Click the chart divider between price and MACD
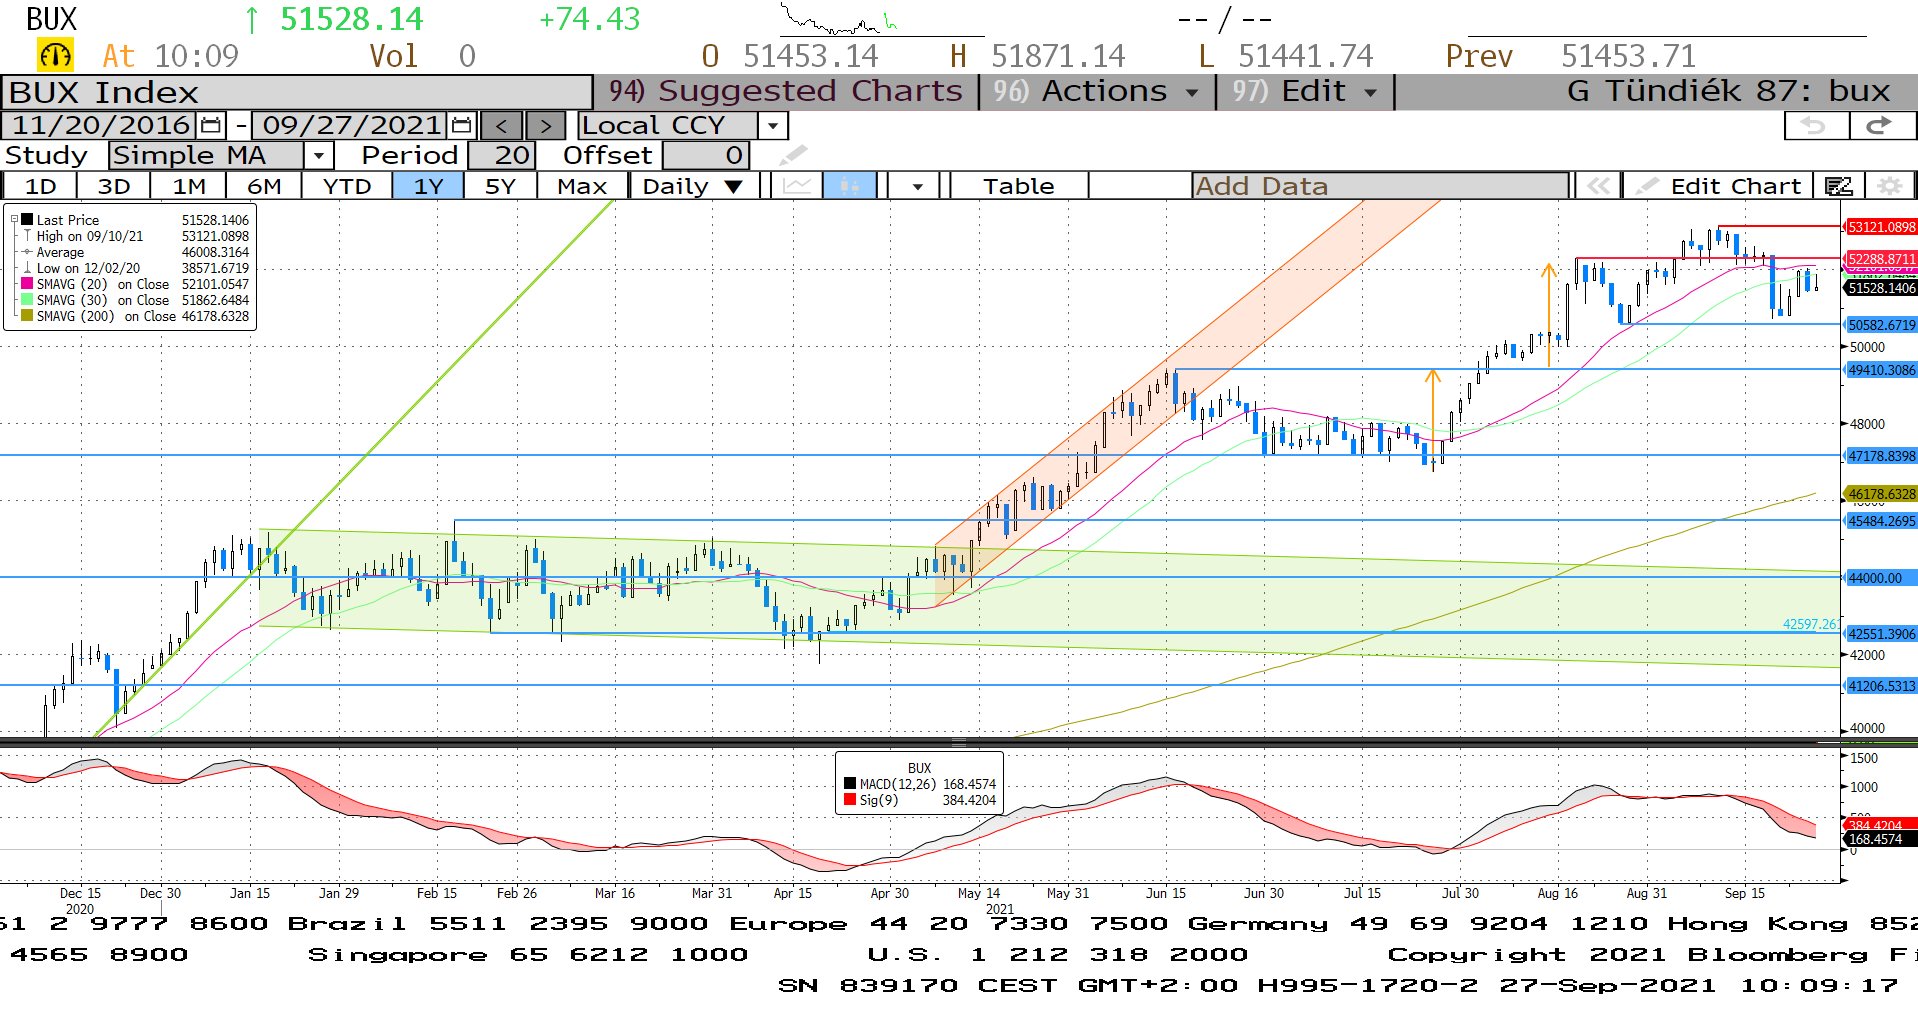 click(959, 743)
